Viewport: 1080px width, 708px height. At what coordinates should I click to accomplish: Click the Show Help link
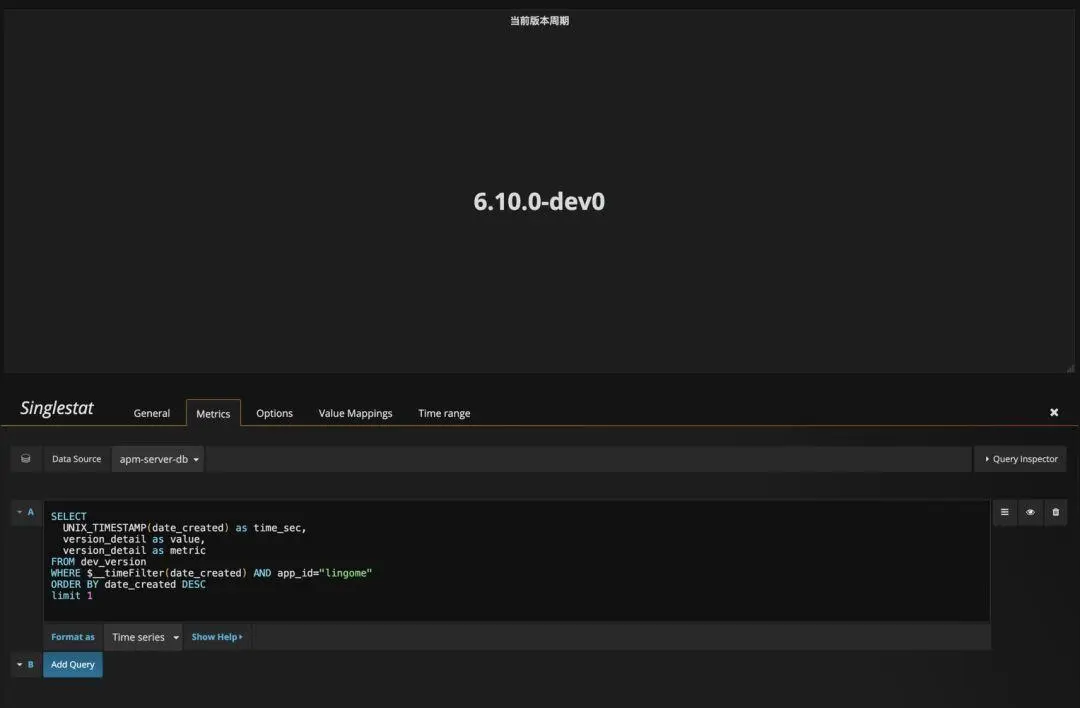click(x=217, y=637)
